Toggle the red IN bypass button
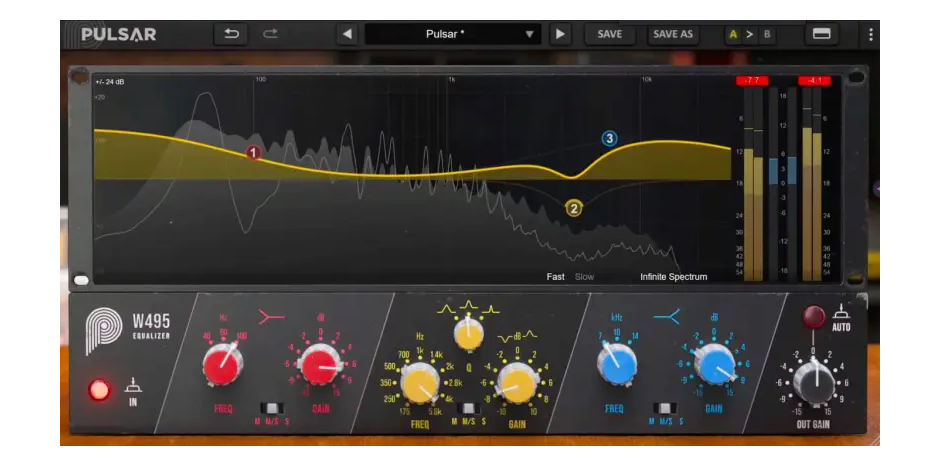Image resolution: width=940 pixels, height=475 pixels. pos(99,390)
